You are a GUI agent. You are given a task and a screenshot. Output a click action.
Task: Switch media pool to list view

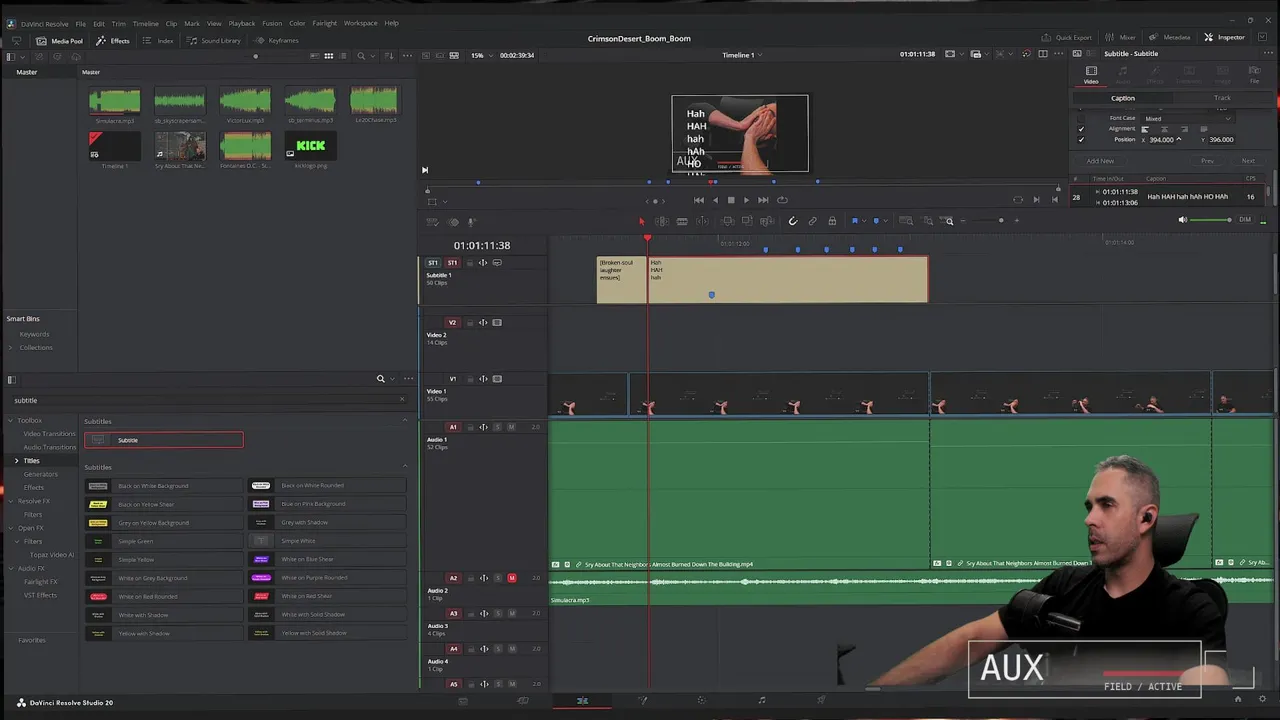tap(343, 56)
